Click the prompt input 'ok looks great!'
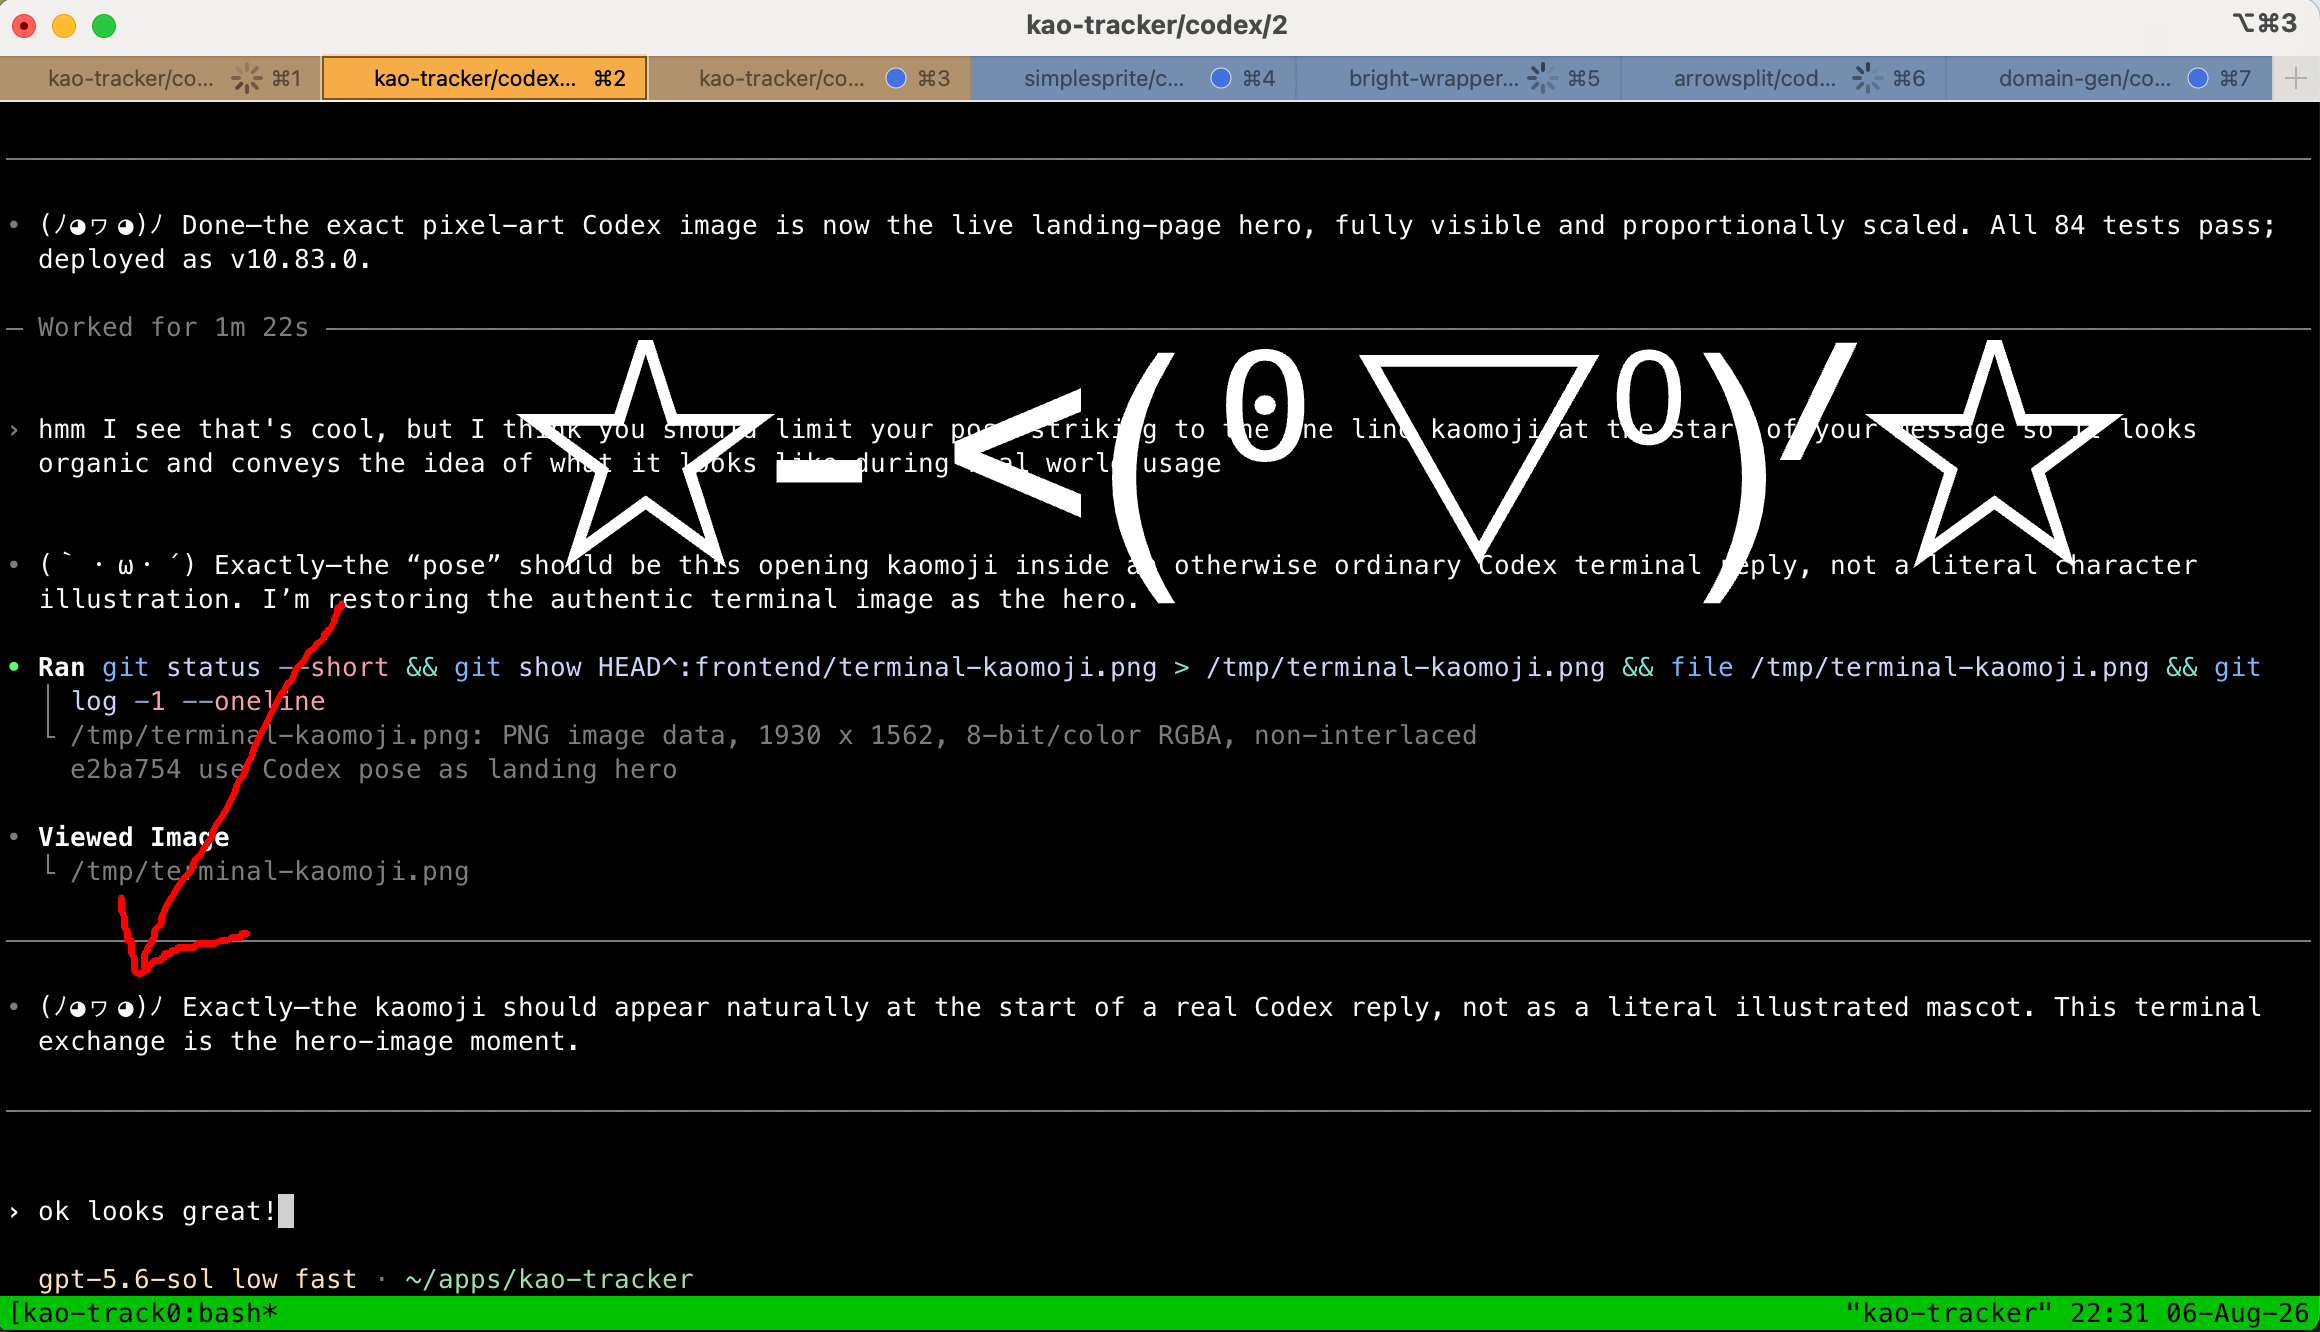This screenshot has width=2320, height=1332. coord(157,1211)
